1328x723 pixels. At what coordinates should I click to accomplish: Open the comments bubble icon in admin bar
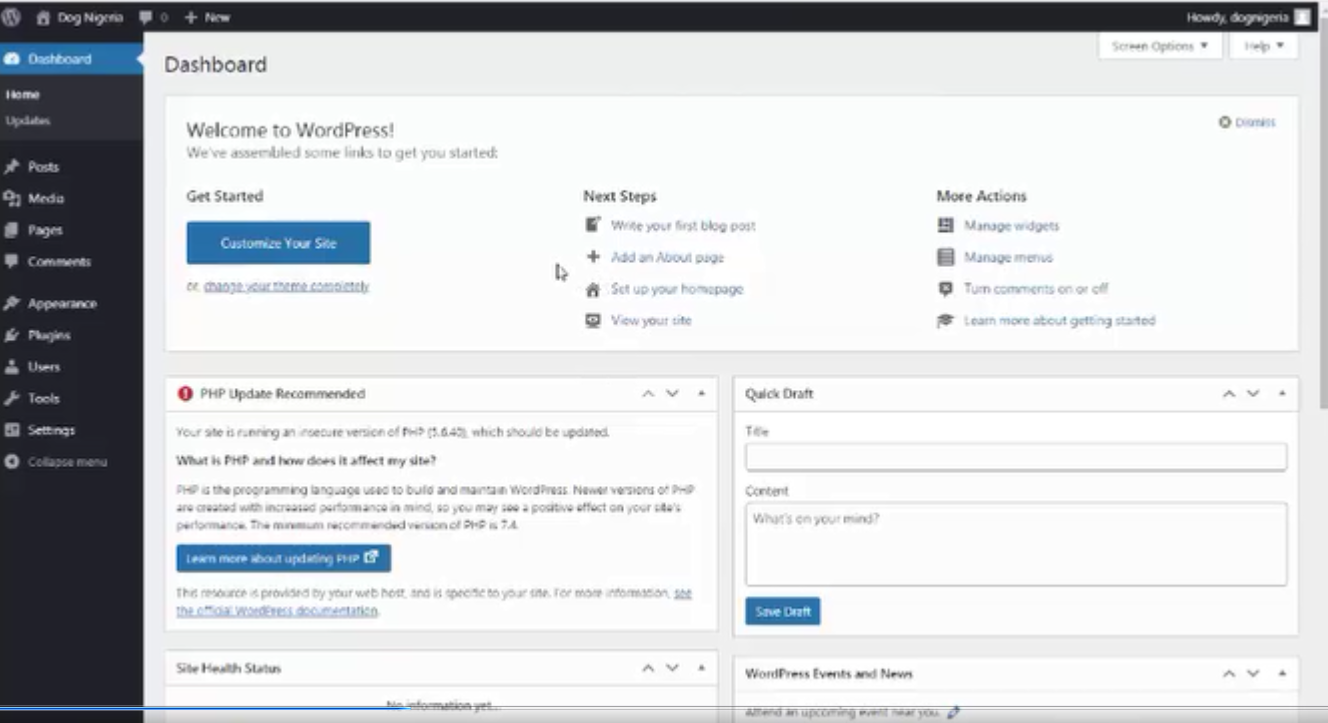pyautogui.click(x=146, y=17)
